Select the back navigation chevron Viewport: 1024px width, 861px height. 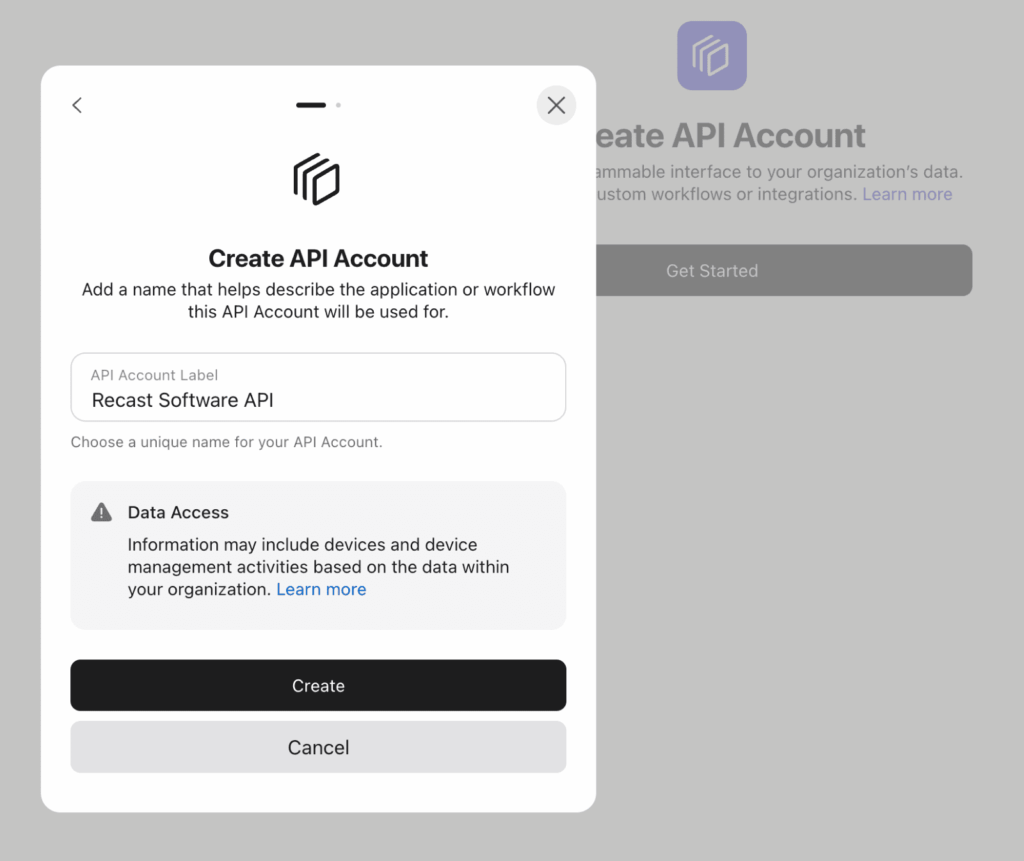point(77,105)
